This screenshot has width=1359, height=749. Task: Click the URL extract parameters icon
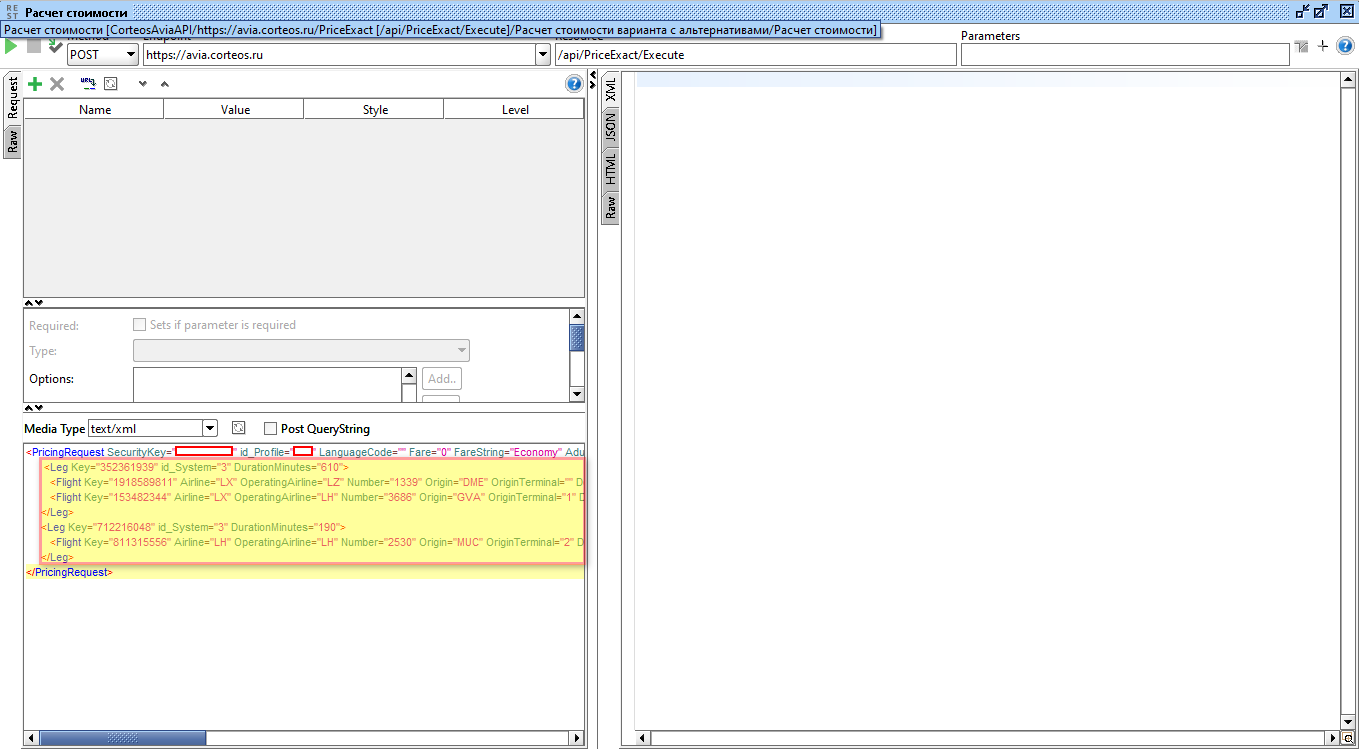coord(88,85)
